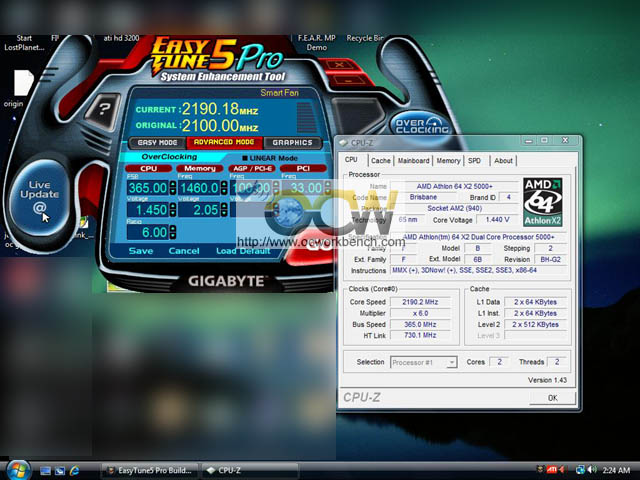This screenshot has height=480, width=640.
Task: Click the OverClocking header tab
Action: [169, 157]
